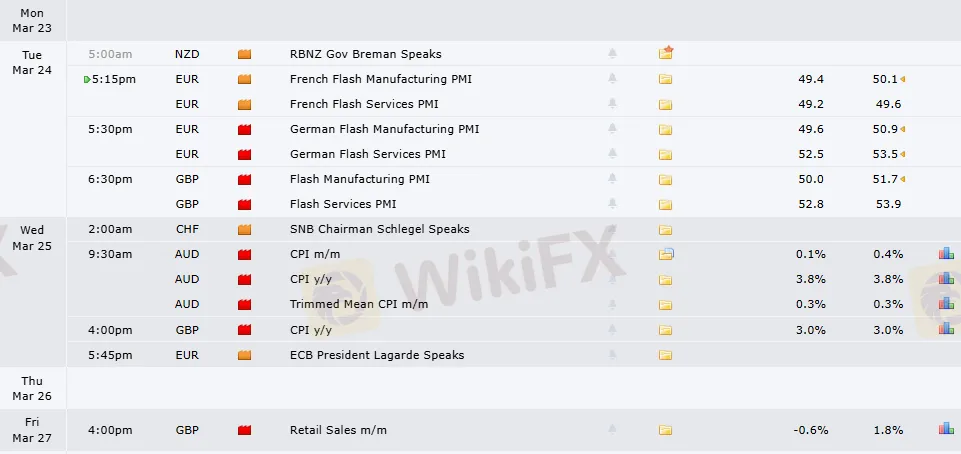The height and width of the screenshot is (454, 961).
Task: Select the Wed Mar 25 date cell
Action: pyautogui.click(x=32, y=237)
